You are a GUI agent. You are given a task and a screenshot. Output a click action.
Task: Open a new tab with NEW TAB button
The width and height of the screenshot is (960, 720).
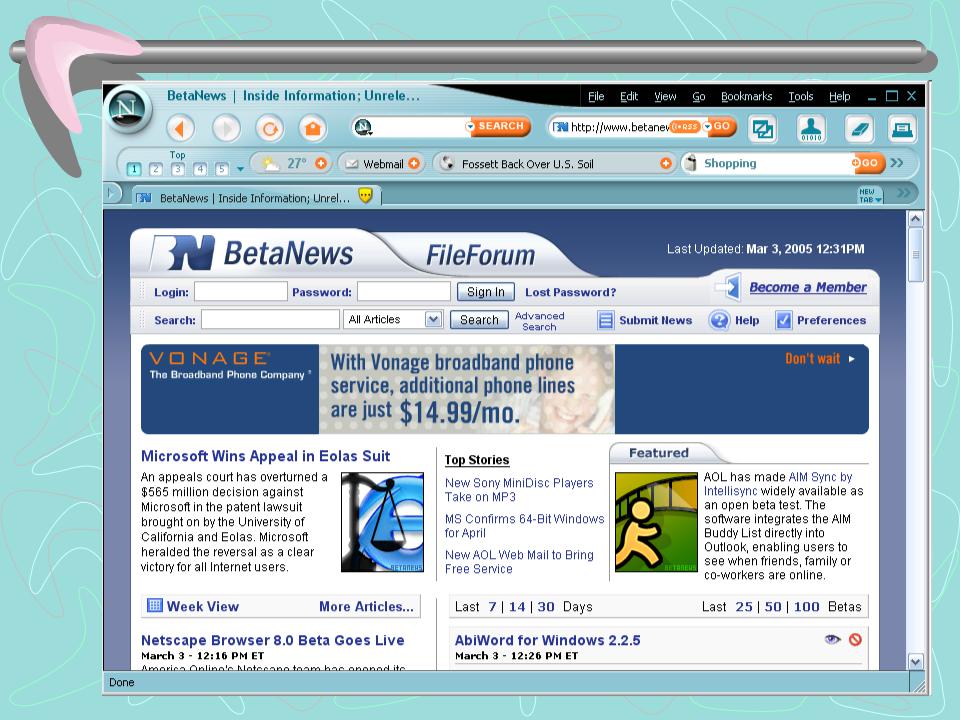tap(869, 195)
